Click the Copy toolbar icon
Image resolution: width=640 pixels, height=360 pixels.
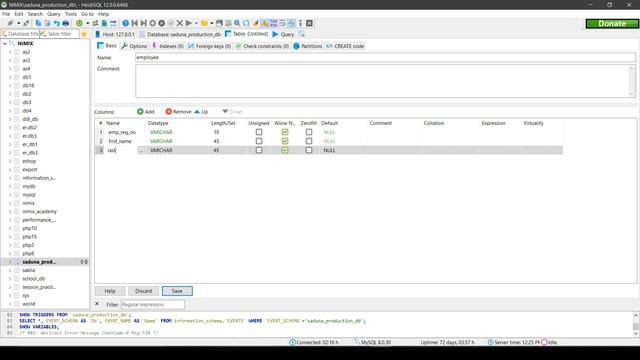pyautogui.click(x=38, y=23)
